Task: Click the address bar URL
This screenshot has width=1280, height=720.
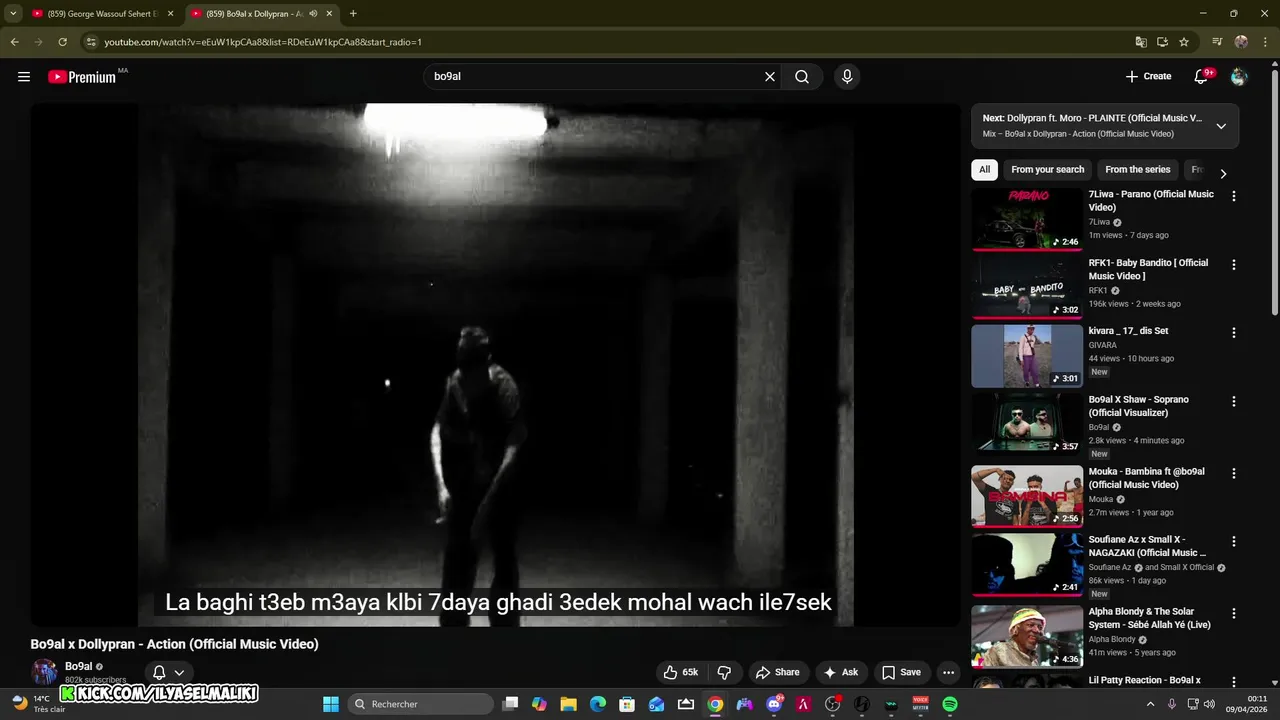Action: click(263, 42)
